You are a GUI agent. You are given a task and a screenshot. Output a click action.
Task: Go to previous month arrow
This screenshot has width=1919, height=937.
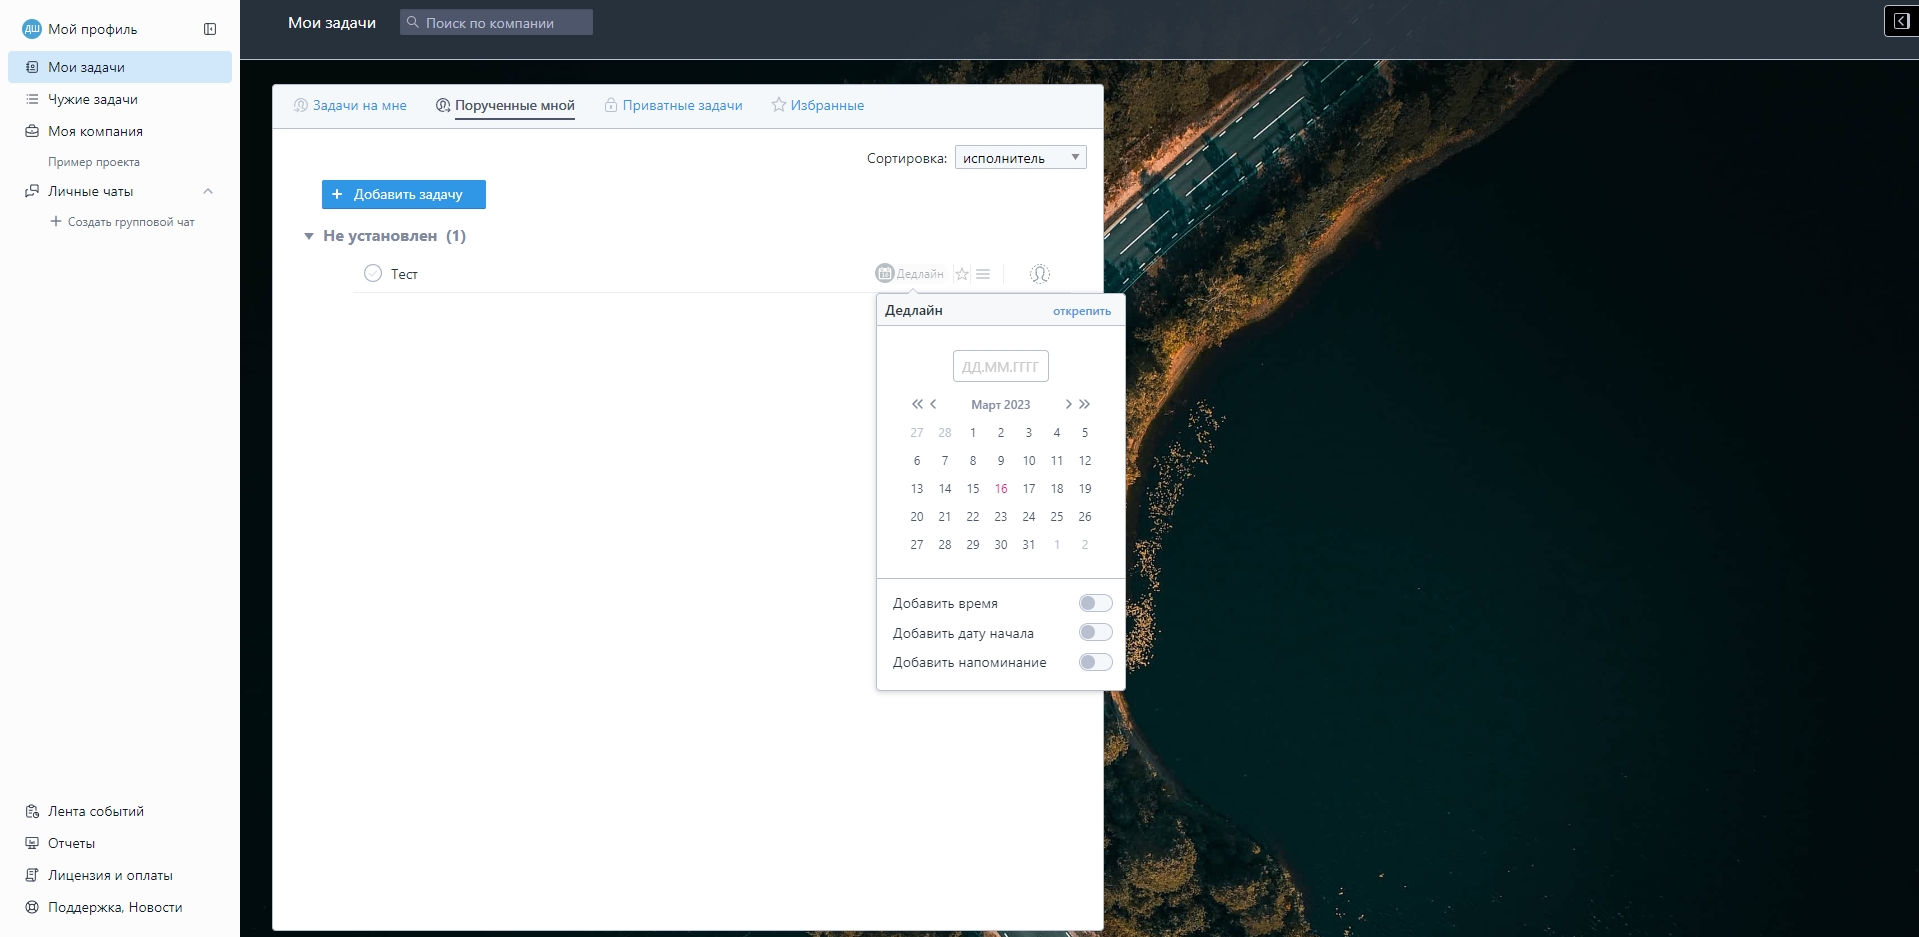click(933, 404)
